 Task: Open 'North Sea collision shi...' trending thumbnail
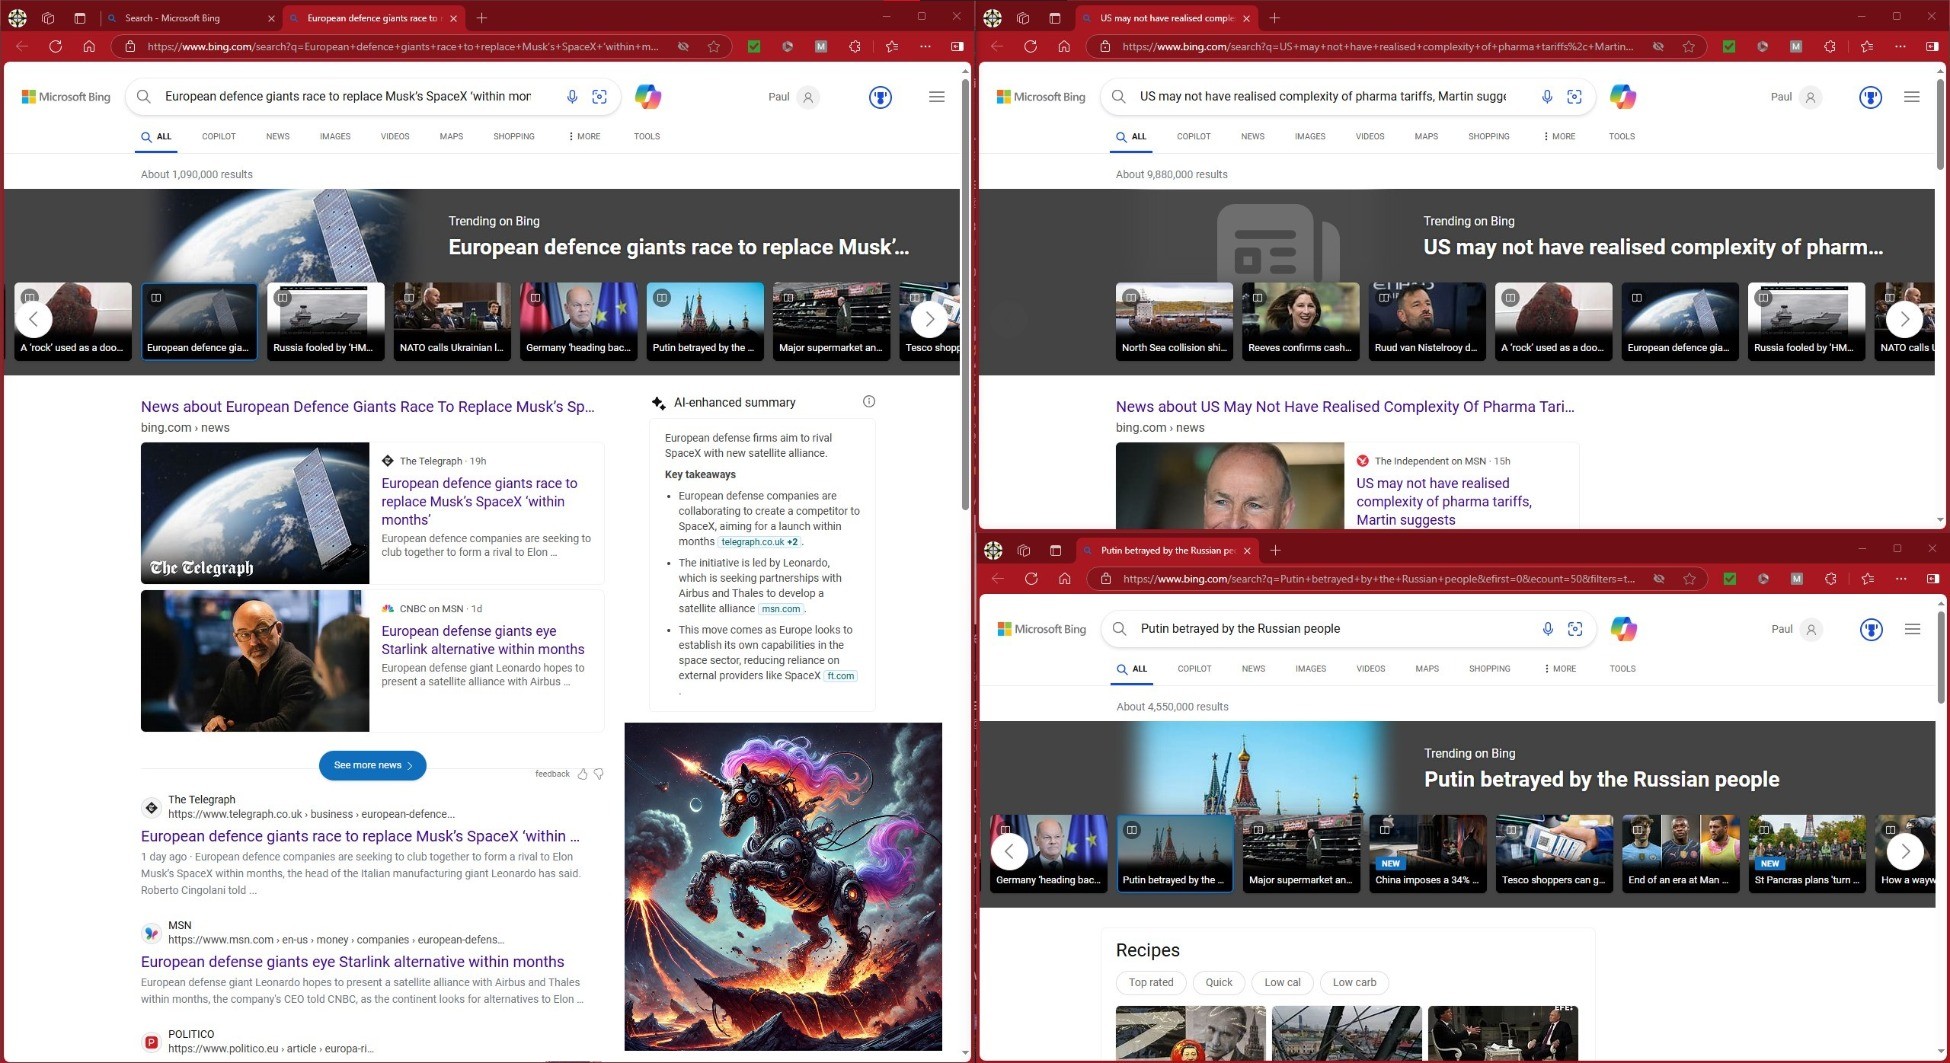(x=1174, y=321)
